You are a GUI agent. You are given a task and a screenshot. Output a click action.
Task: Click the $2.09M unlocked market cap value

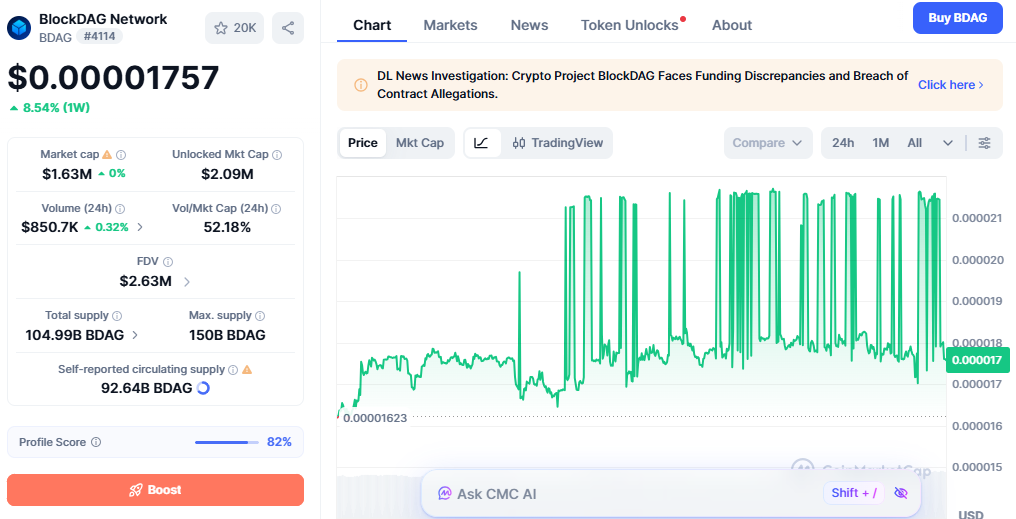click(227, 174)
